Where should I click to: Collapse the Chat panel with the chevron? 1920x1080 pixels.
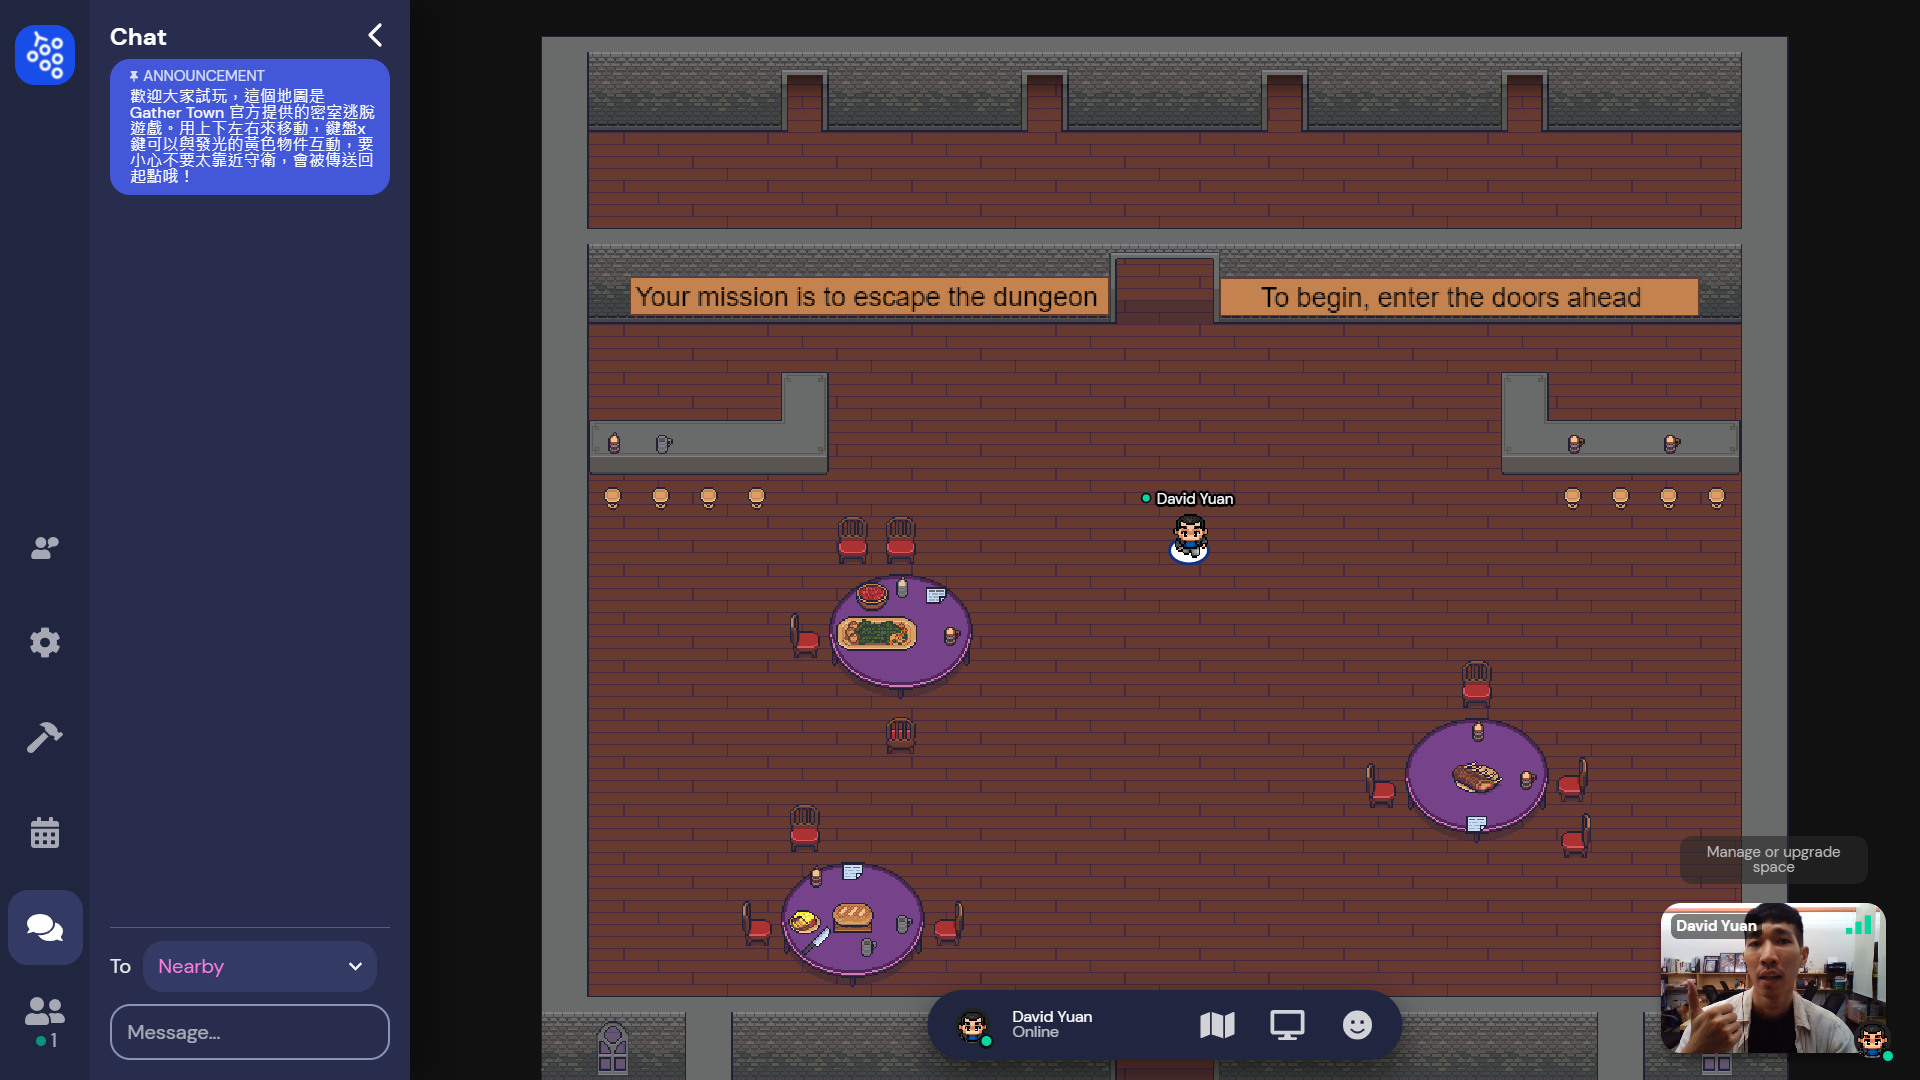[x=375, y=36]
